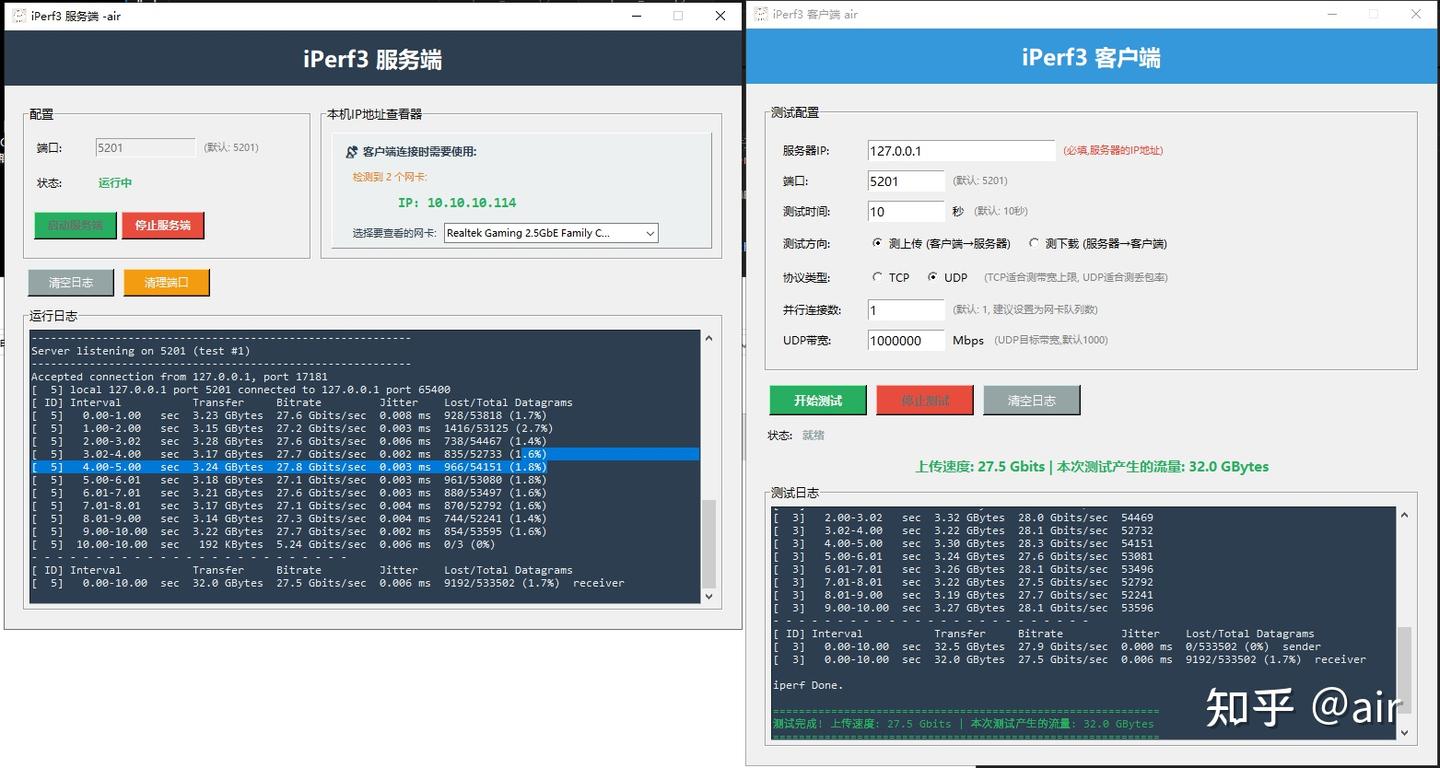The width and height of the screenshot is (1440, 768).
Task: Click client log 'iperf Done.' line
Action: point(808,685)
